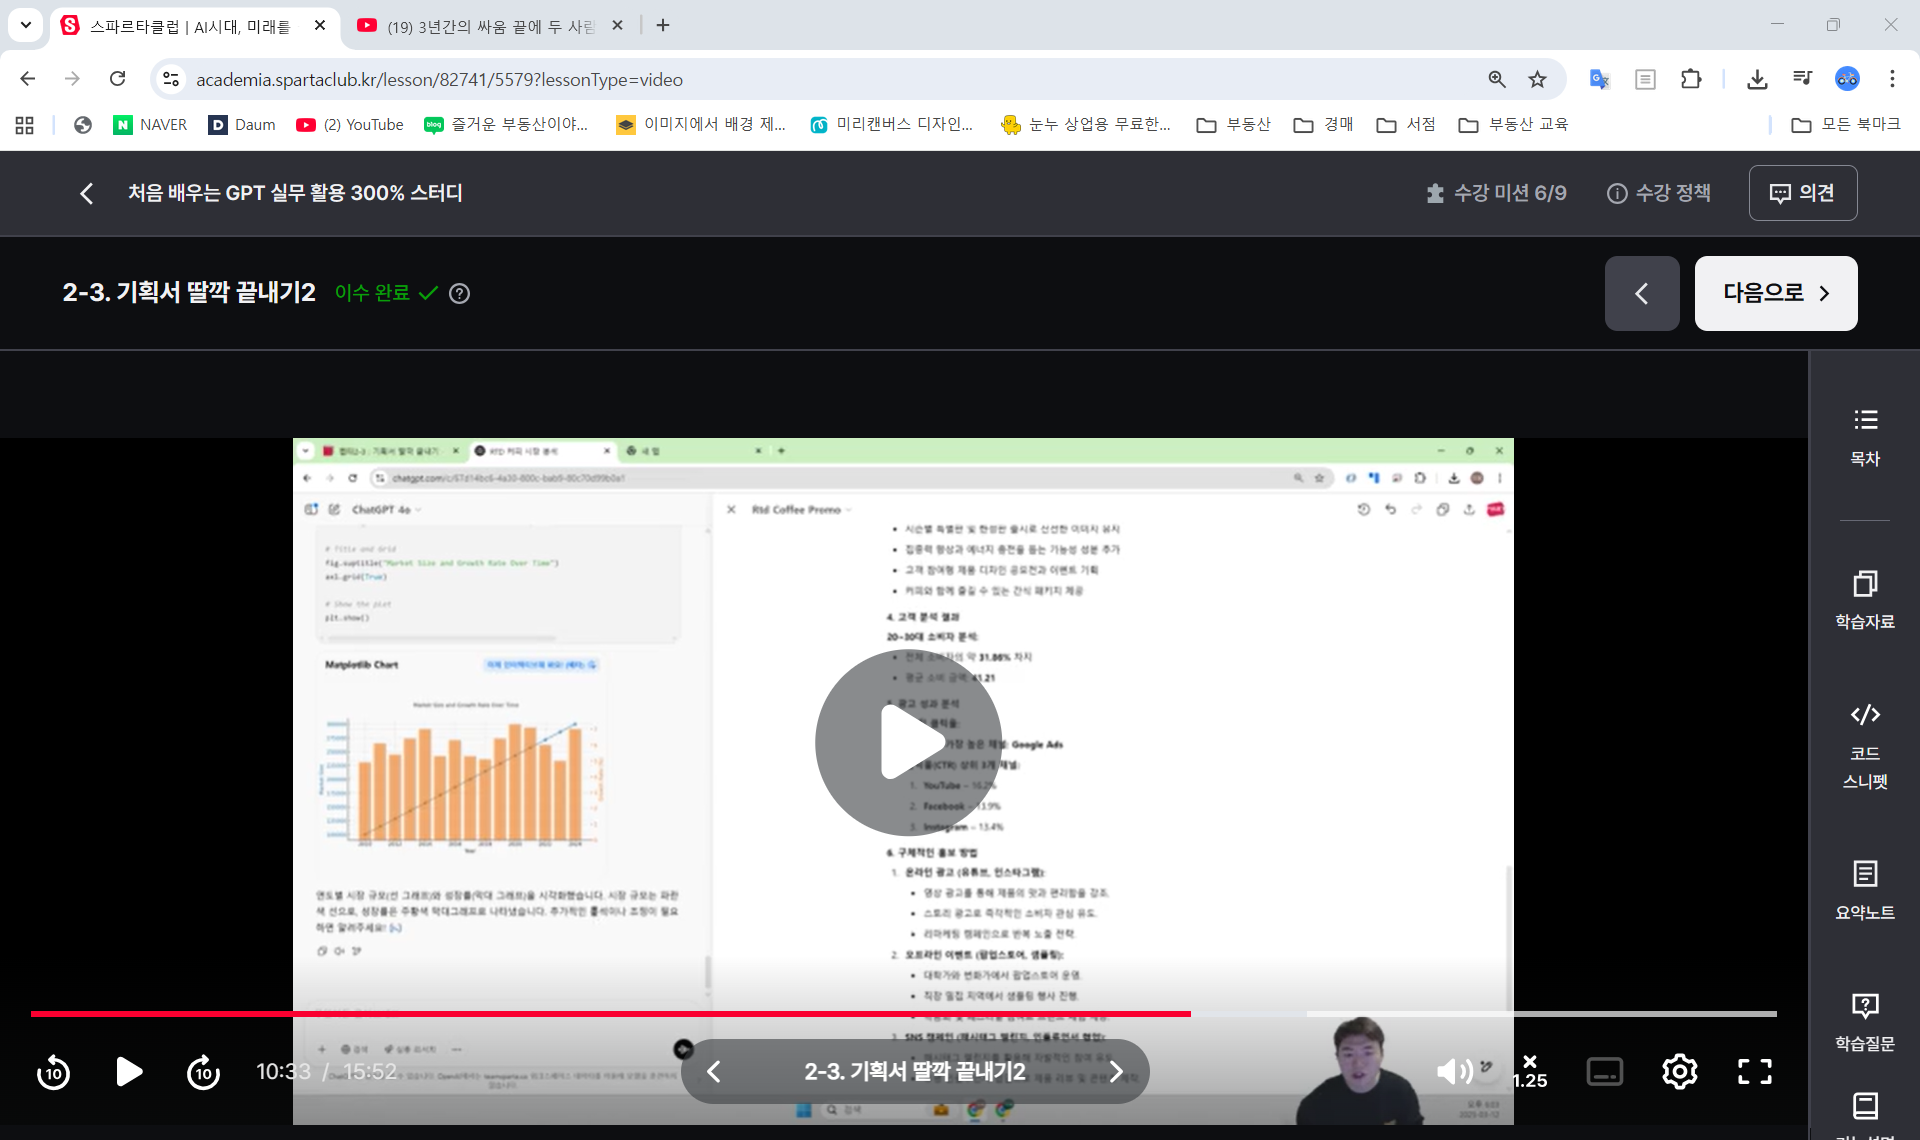Skip the video forward 10 seconds
The height and width of the screenshot is (1140, 1920).
203,1072
